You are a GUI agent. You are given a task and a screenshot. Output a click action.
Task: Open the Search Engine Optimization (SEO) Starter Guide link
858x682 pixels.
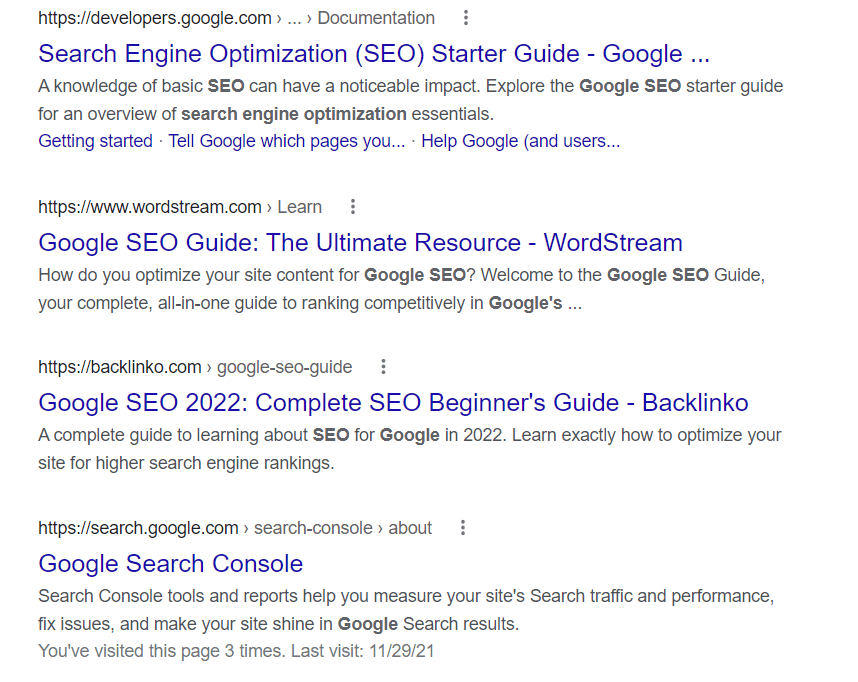(x=373, y=53)
